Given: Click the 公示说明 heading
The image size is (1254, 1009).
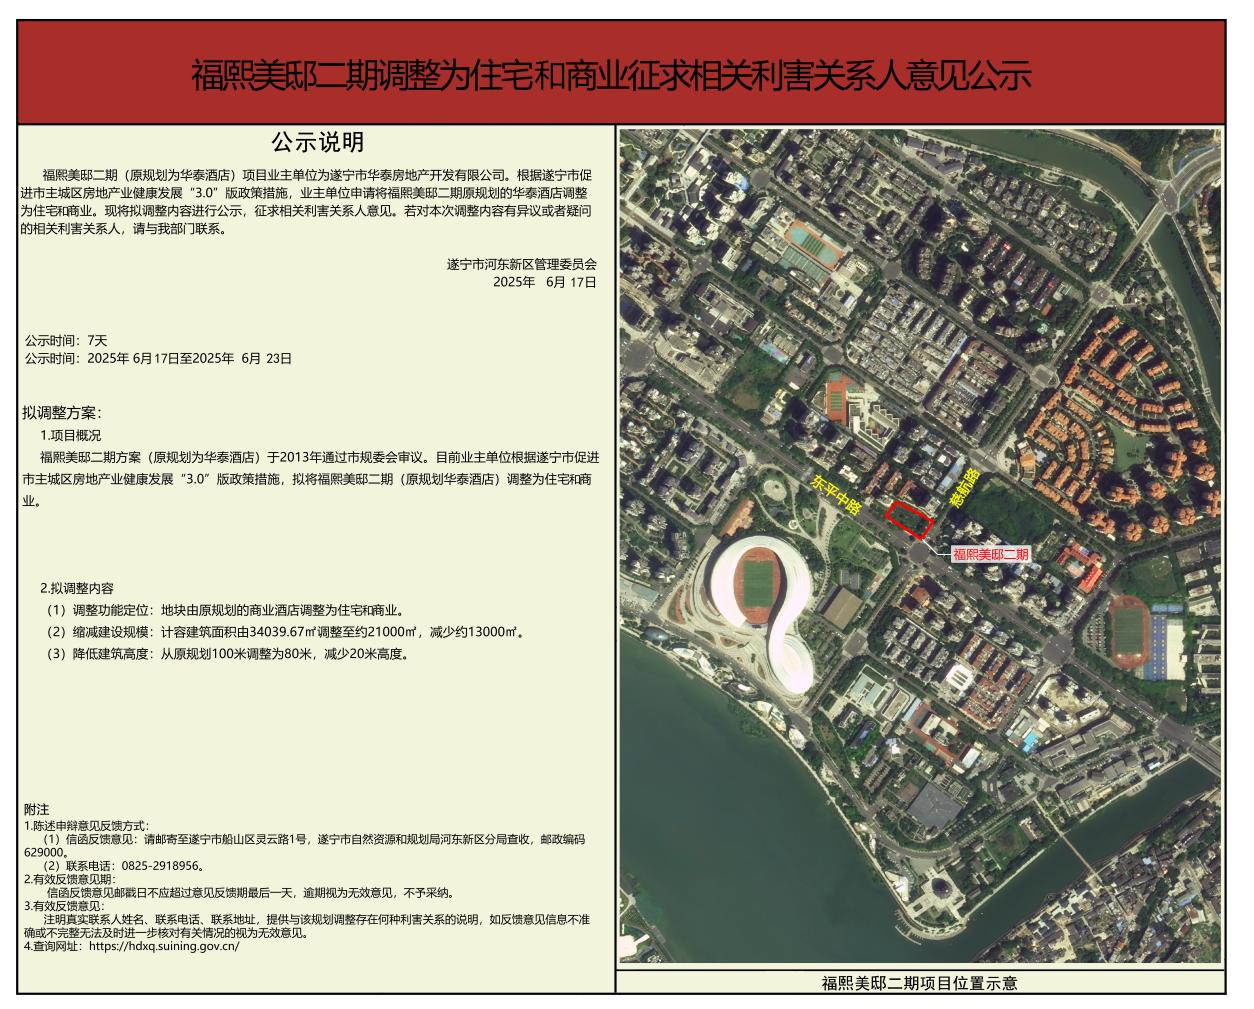Looking at the screenshot, I should pyautogui.click(x=317, y=142).
